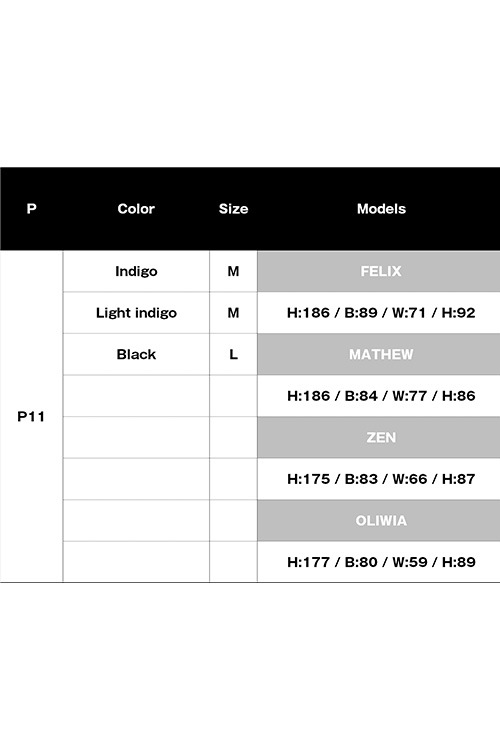Click the FELIX model name
The width and height of the screenshot is (500, 750).
coord(381,271)
